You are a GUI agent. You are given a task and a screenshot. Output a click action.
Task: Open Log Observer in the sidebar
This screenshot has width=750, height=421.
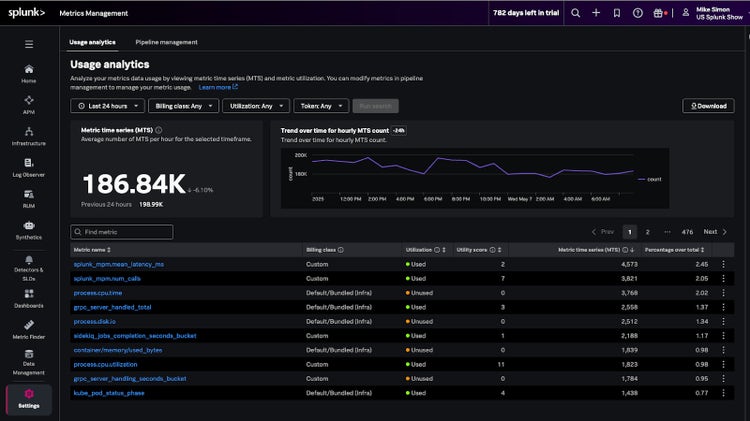(x=28, y=168)
